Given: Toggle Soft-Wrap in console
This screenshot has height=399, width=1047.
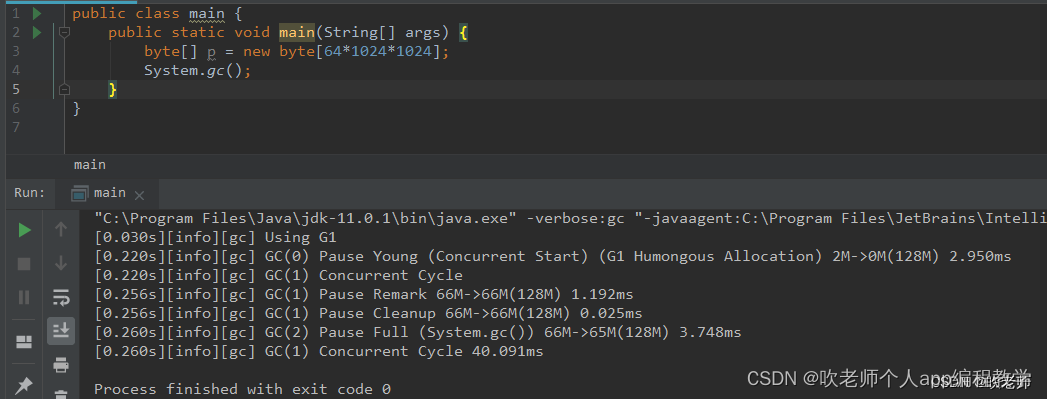Looking at the screenshot, I should [61, 297].
